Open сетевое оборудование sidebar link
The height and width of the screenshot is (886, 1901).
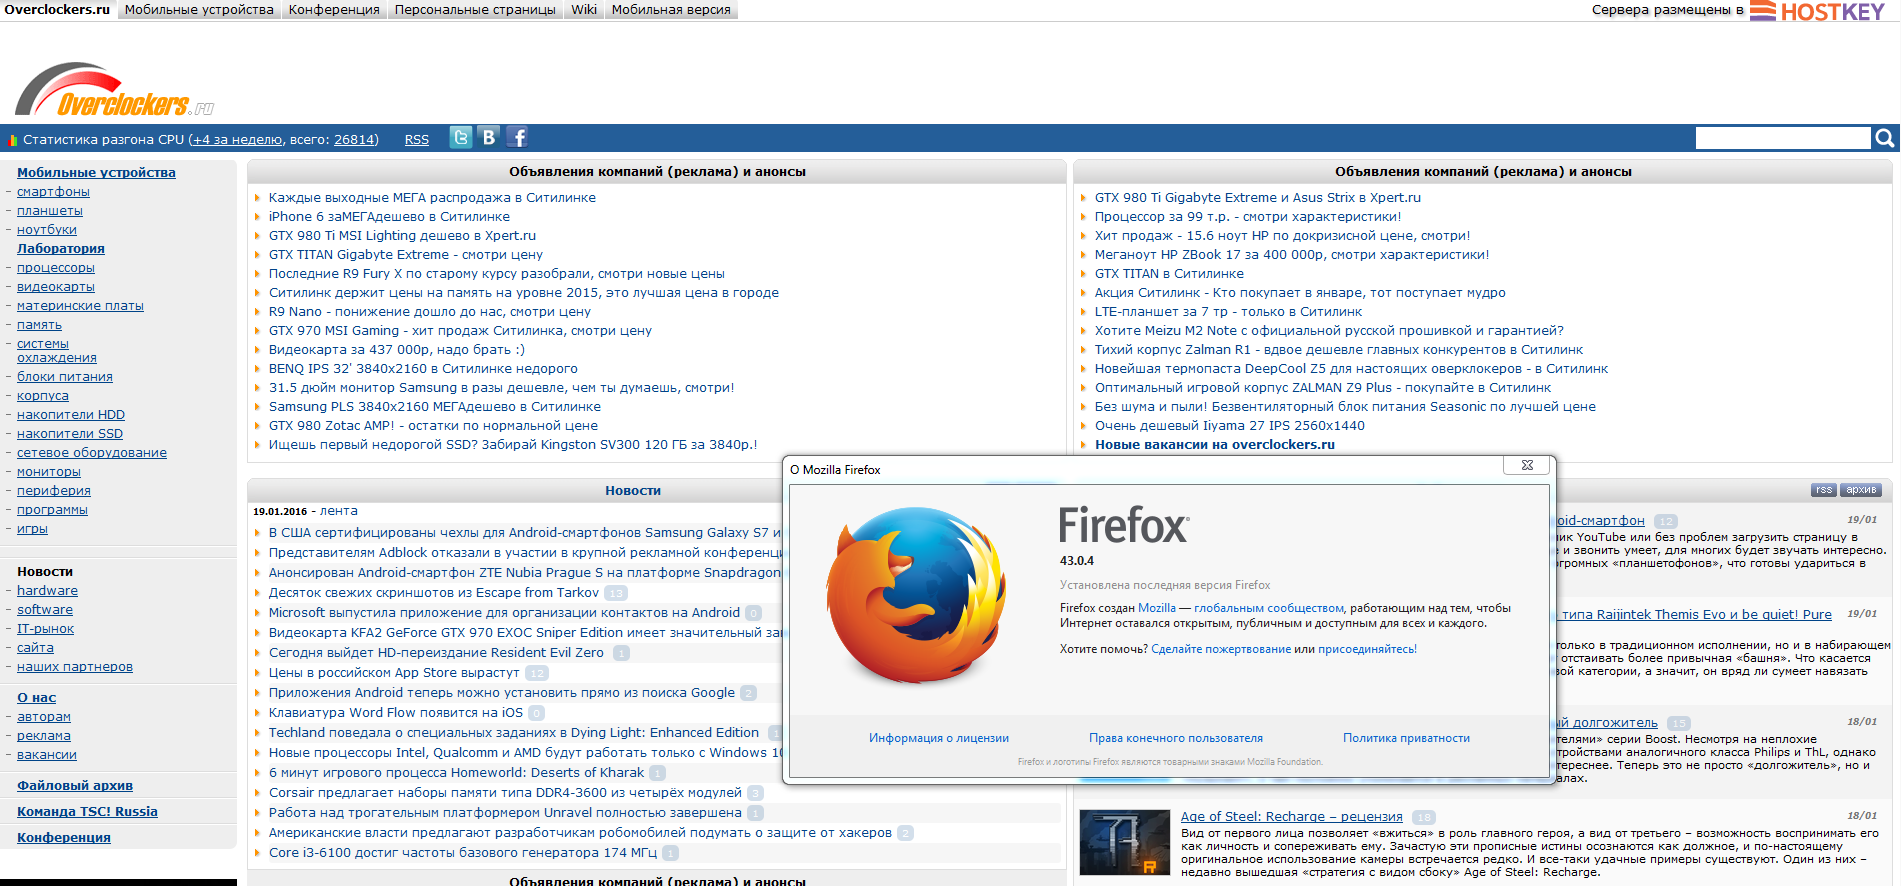[x=92, y=453]
